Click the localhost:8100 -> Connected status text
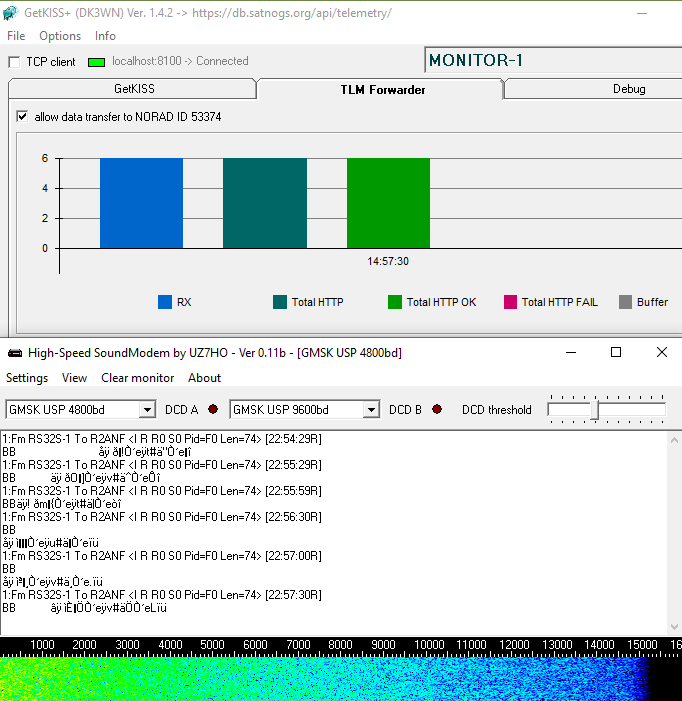The width and height of the screenshot is (682, 701). point(180,61)
